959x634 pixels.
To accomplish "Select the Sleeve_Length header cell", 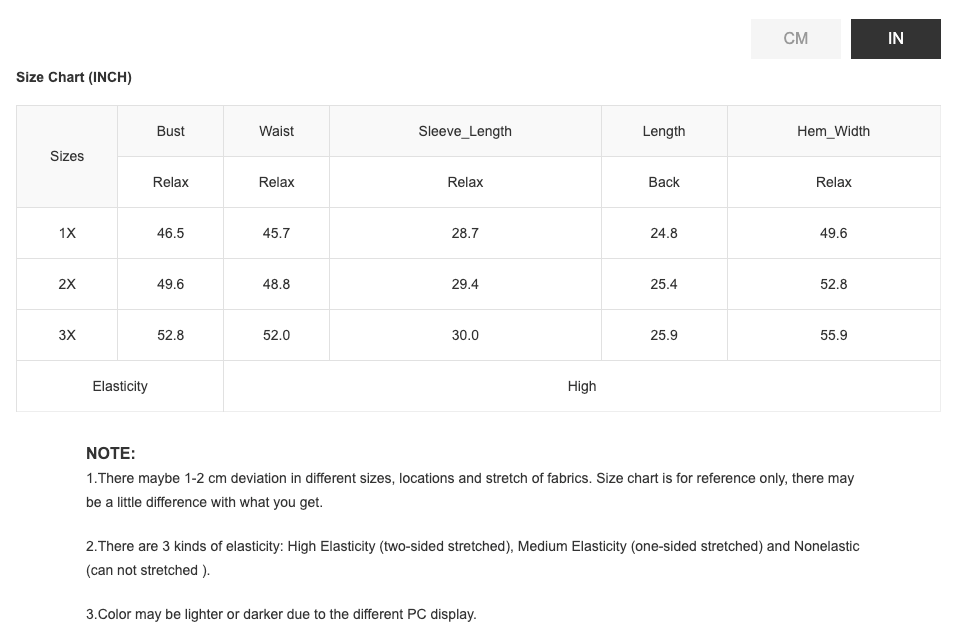I will click(465, 131).
